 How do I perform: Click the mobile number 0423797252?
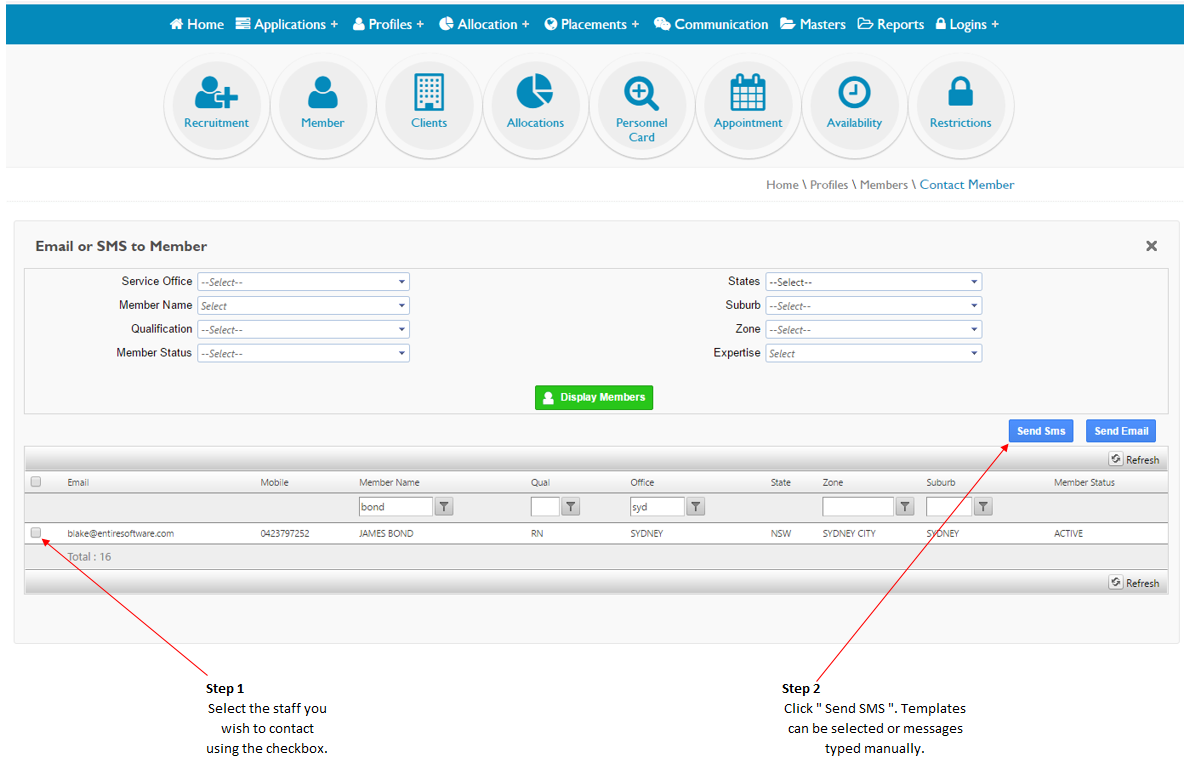pos(285,533)
